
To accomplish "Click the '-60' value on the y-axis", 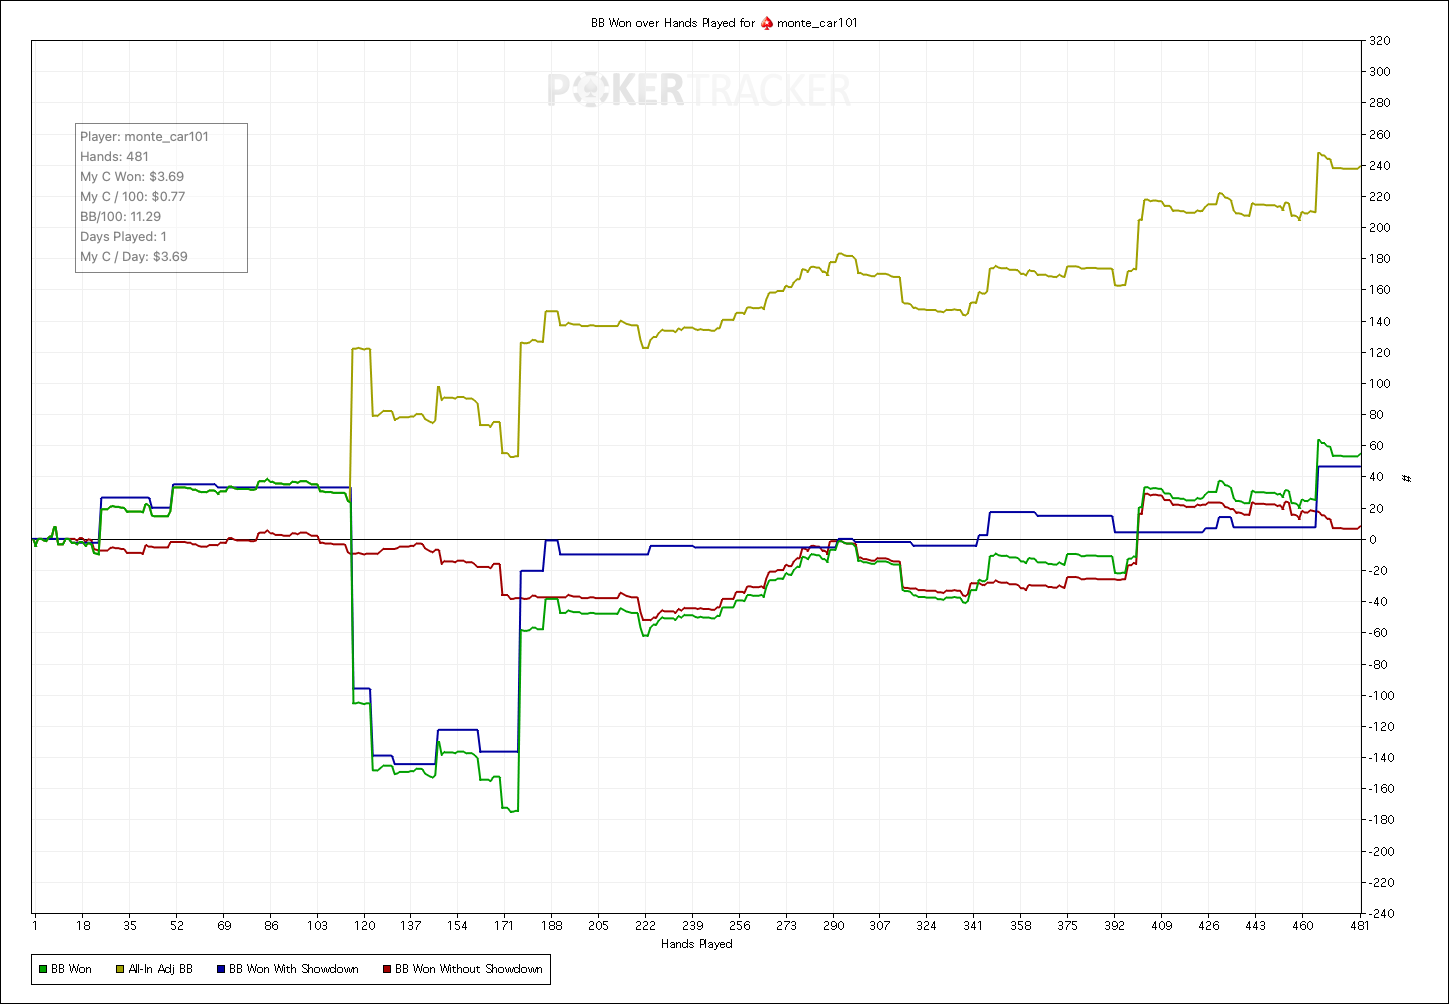I will point(1378,633).
